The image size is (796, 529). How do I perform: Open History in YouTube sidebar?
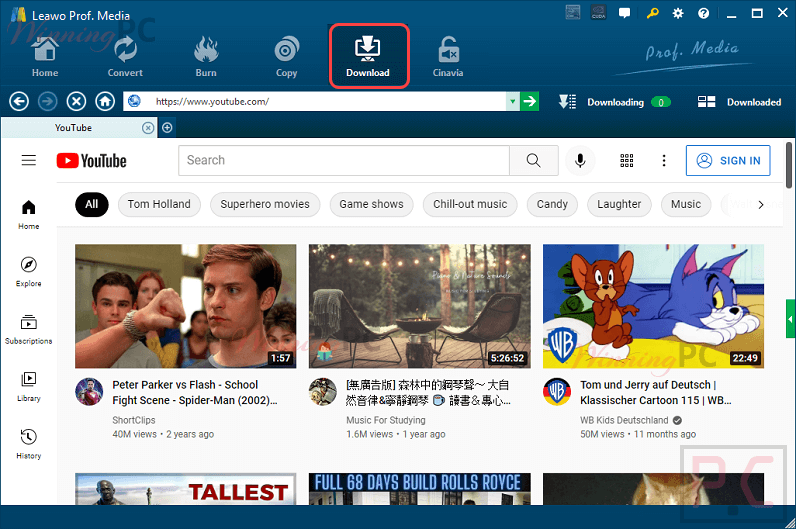tap(28, 444)
